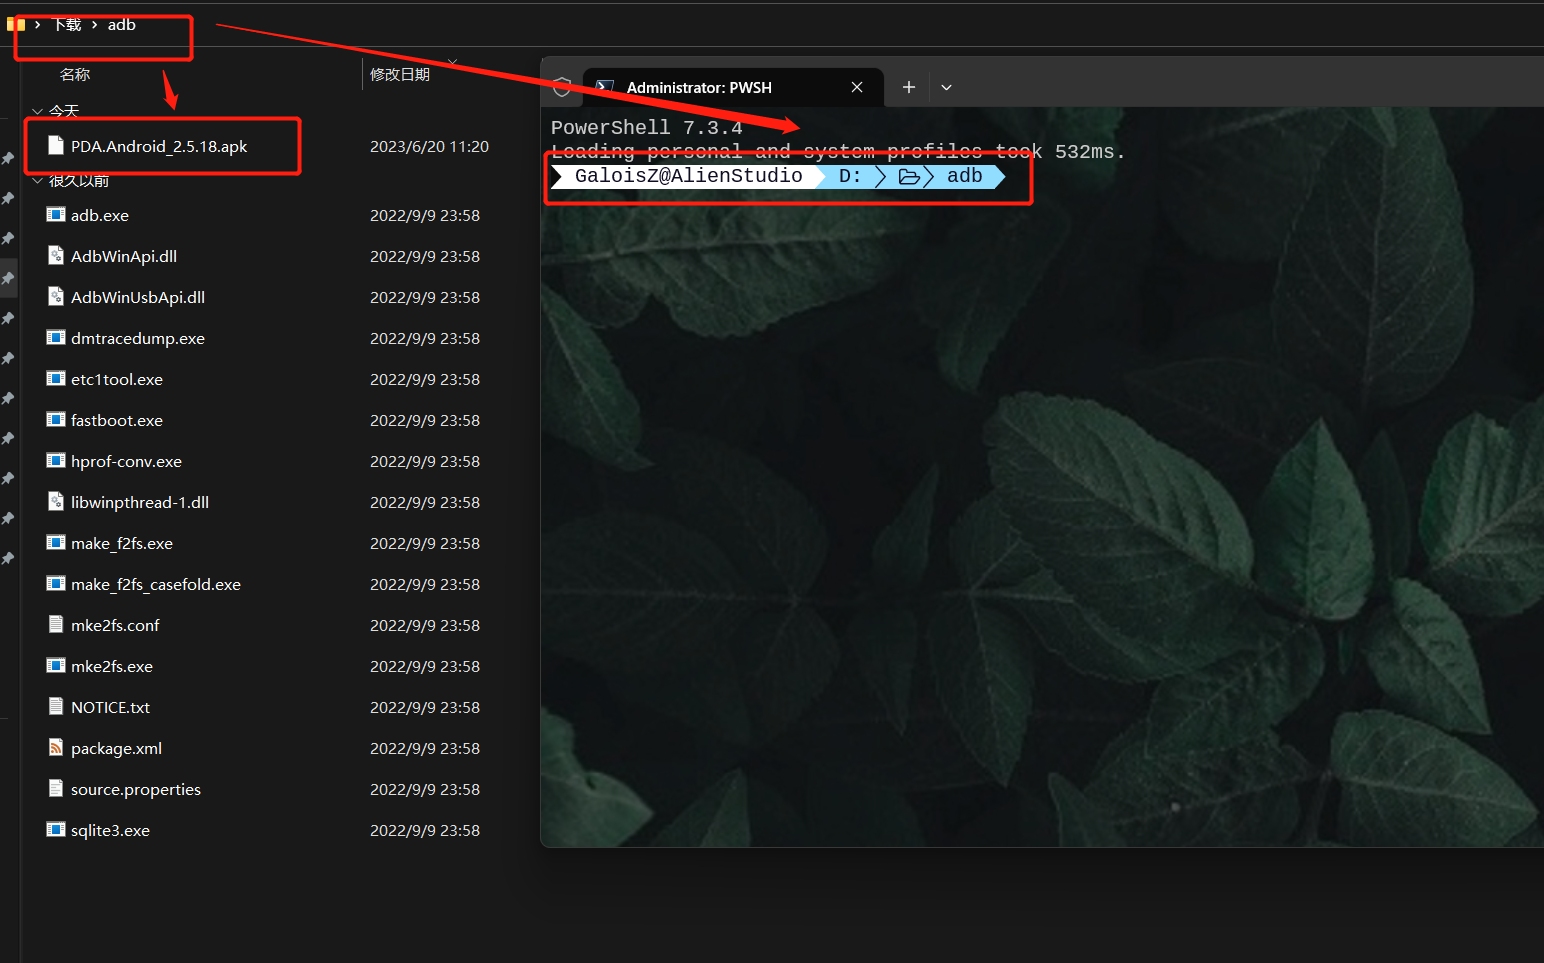This screenshot has height=963, width=1544.
Task: Click adb in the breadcrumb path
Action: coord(121,25)
